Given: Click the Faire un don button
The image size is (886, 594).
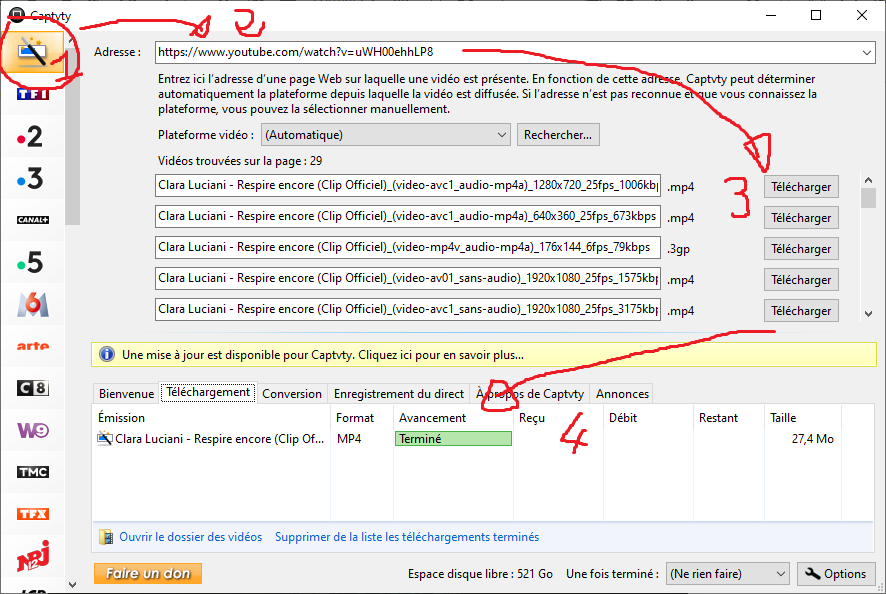Looking at the screenshot, I should pos(147,573).
